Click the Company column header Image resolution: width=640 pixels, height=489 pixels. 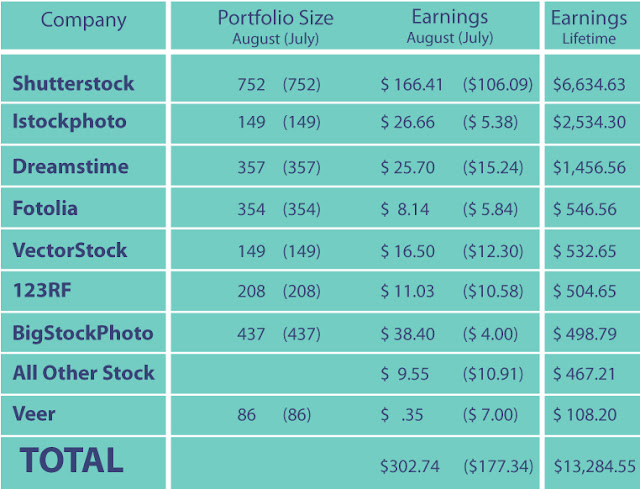point(83,20)
